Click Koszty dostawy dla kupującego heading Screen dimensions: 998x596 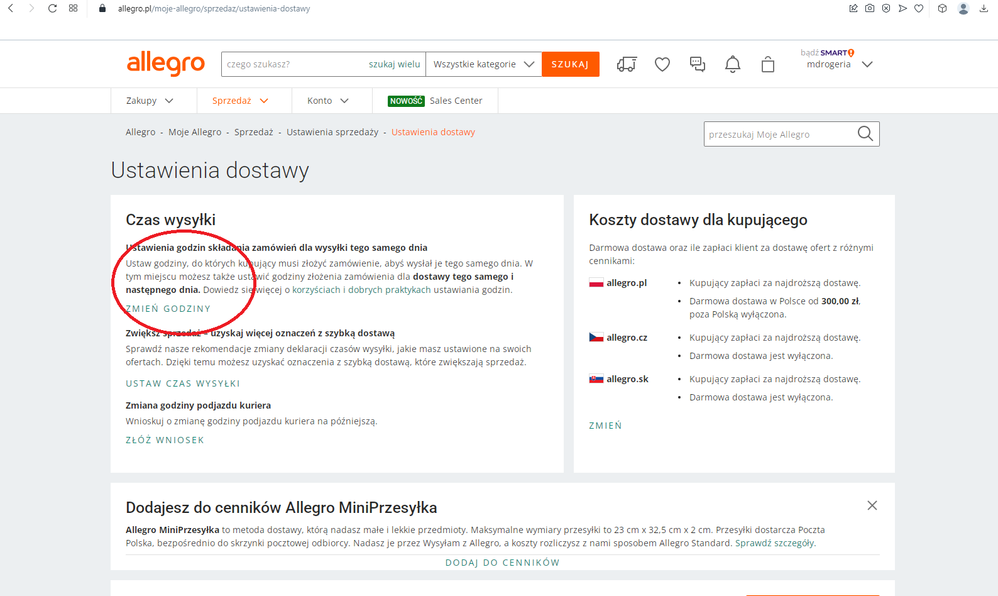pyautogui.click(x=698, y=220)
